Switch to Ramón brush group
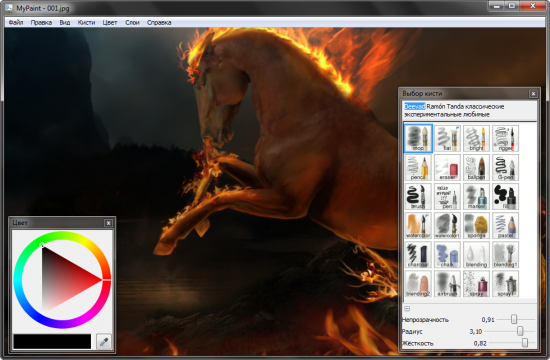This screenshot has height=360, width=550. click(x=436, y=106)
